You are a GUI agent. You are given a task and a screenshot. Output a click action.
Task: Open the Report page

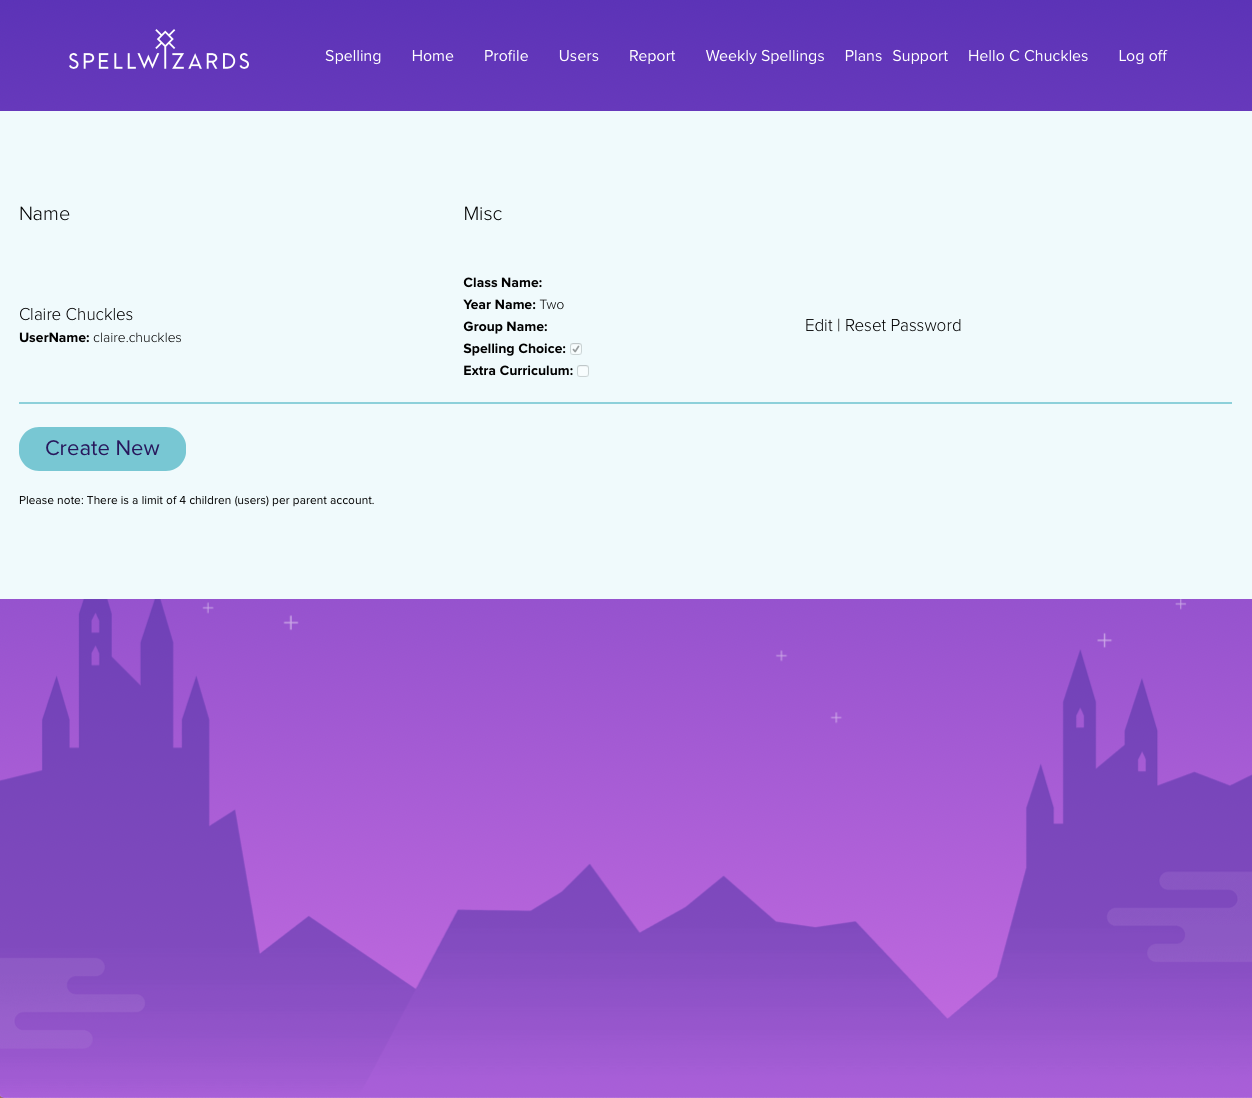652,56
